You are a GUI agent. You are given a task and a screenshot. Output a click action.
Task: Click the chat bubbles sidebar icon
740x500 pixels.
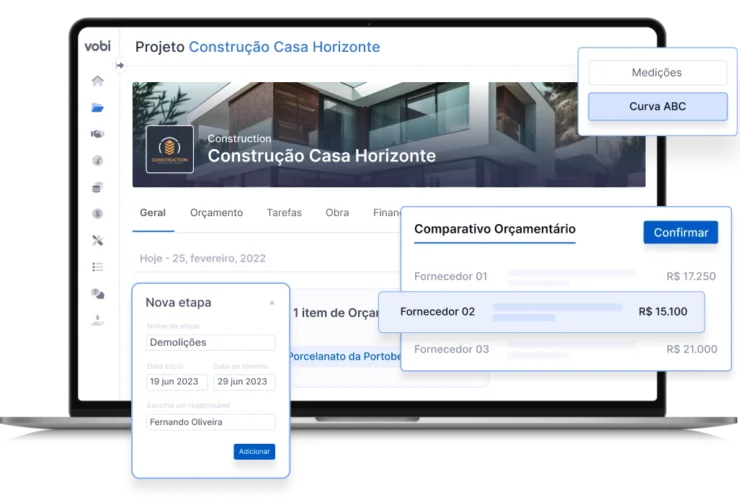coord(97,293)
